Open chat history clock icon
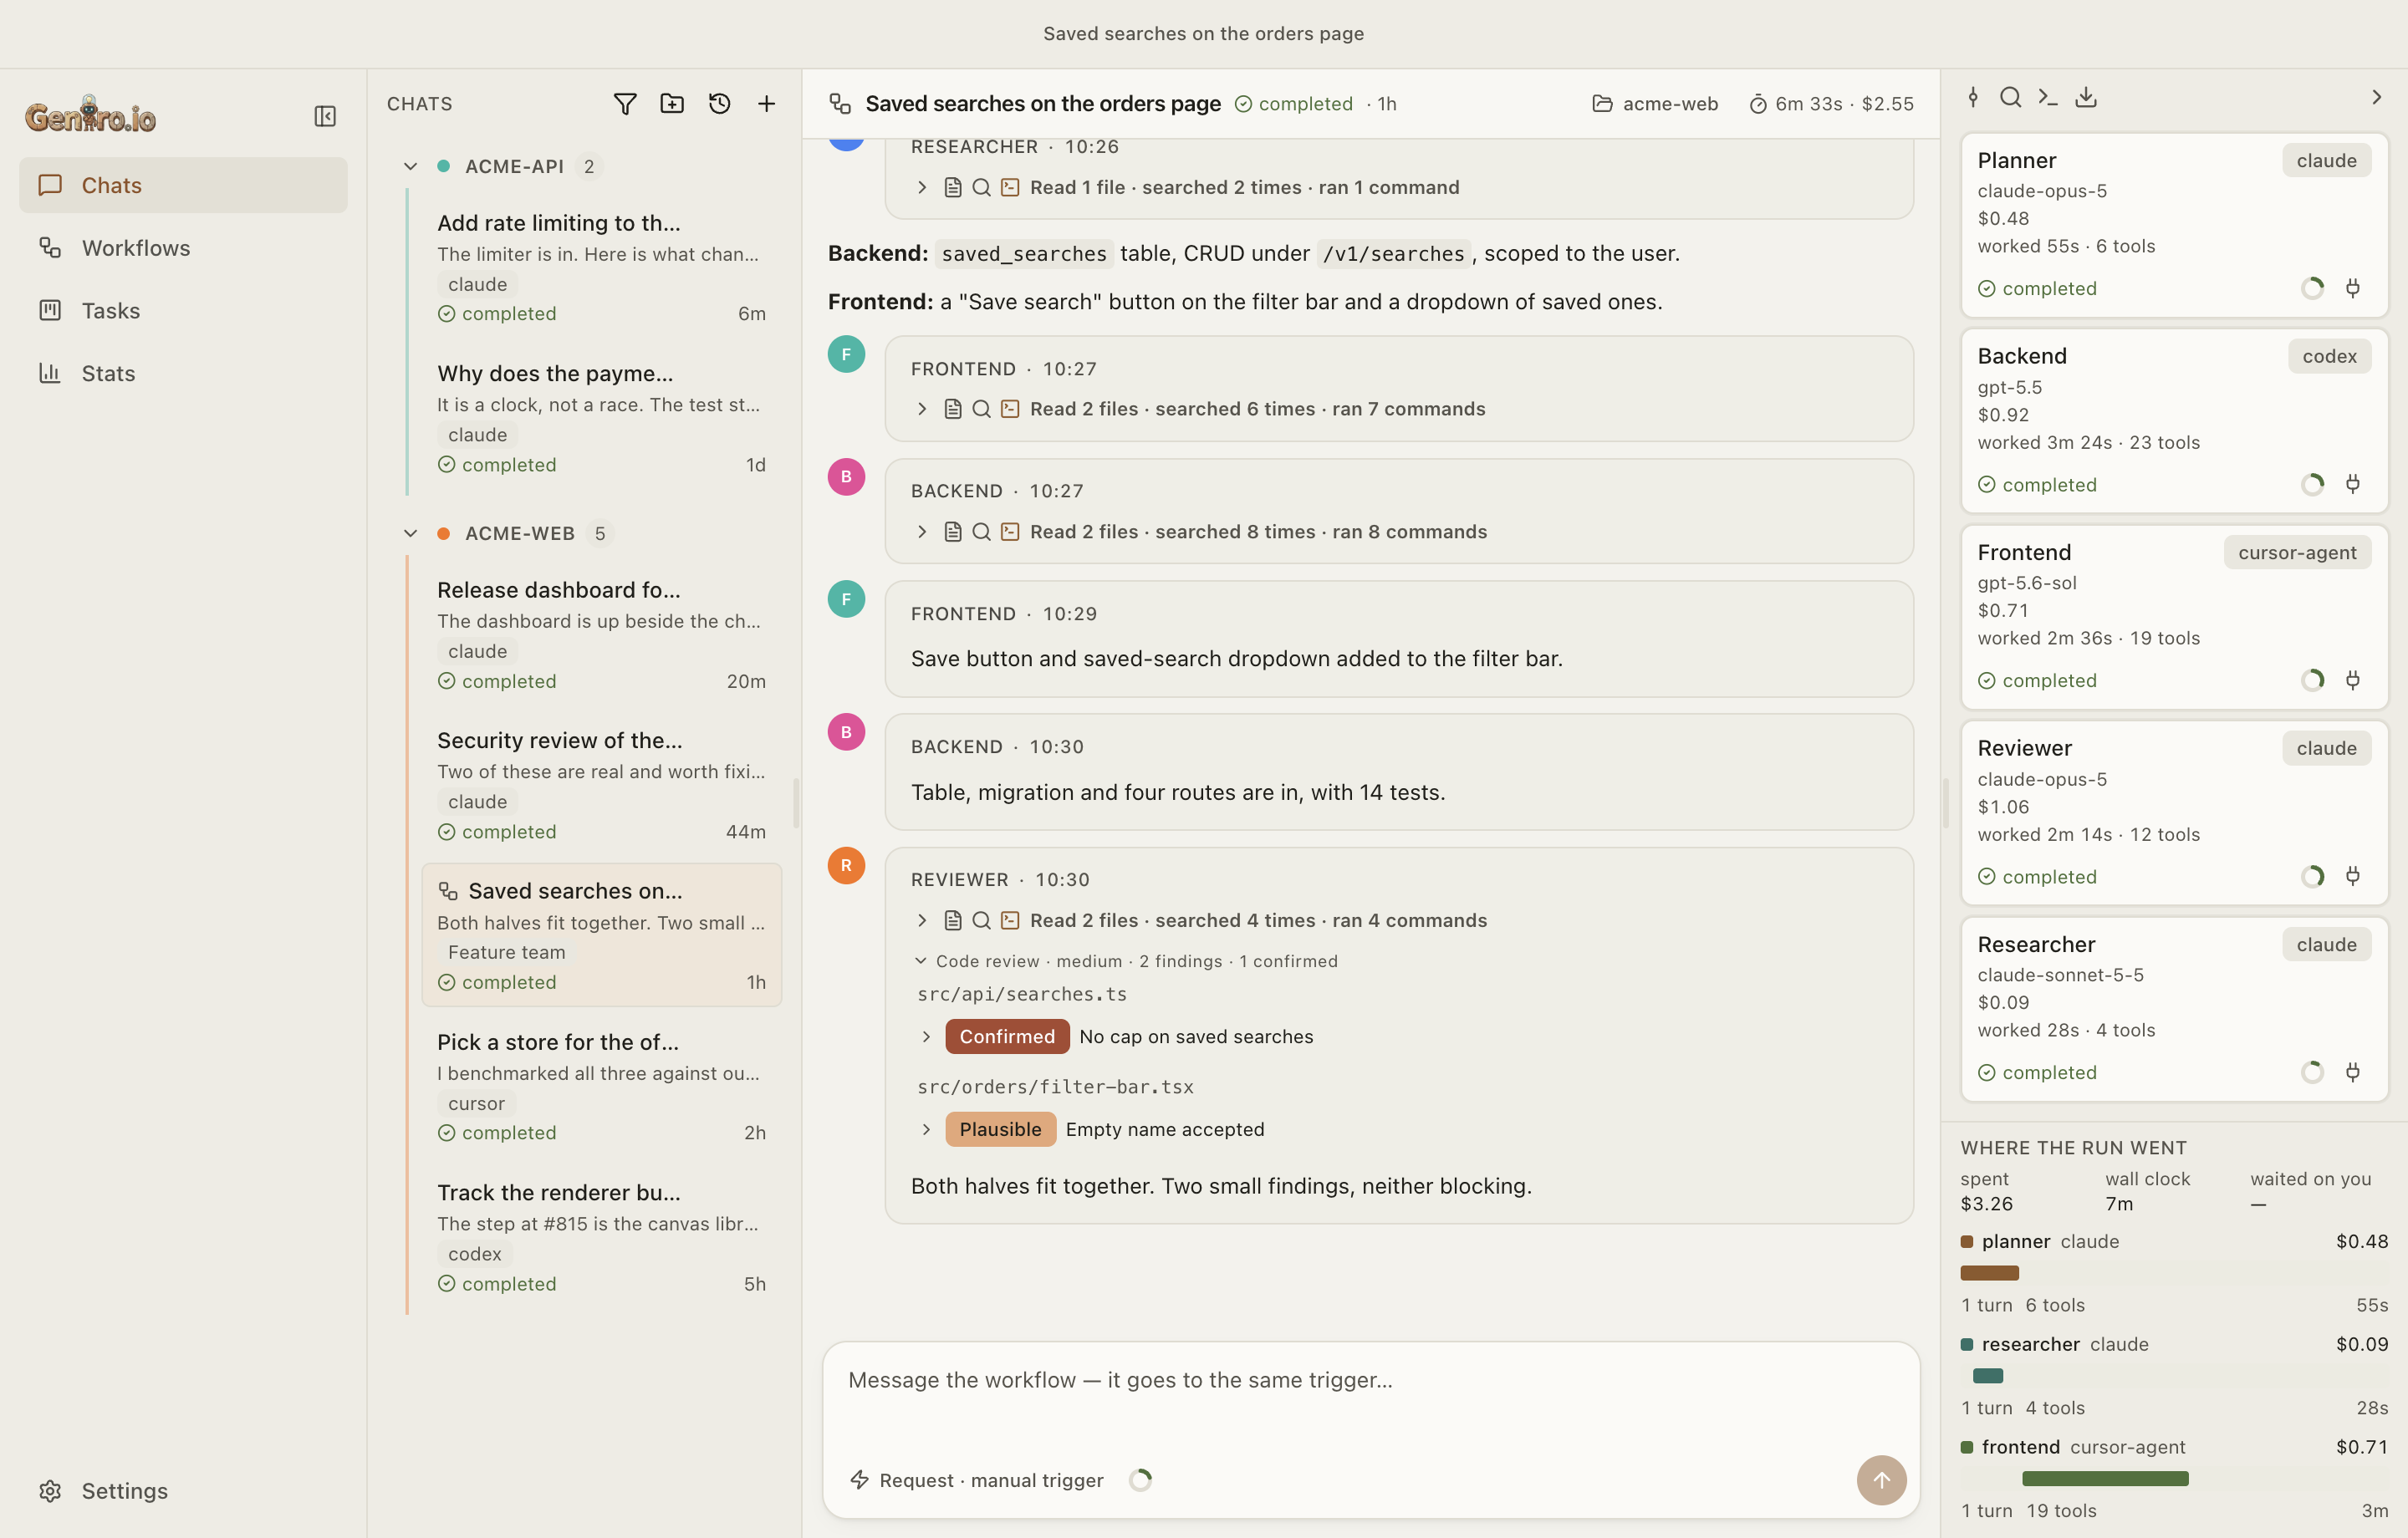This screenshot has width=2408, height=1538. 719,104
